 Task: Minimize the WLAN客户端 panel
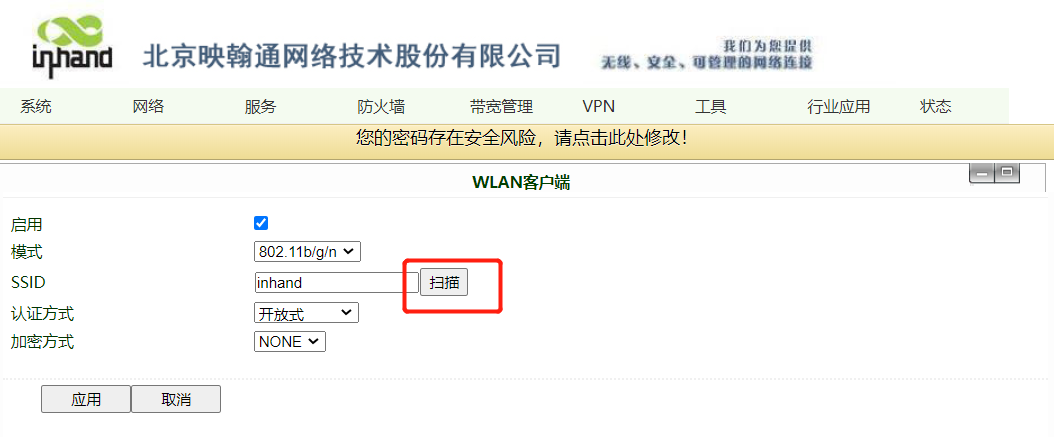[982, 173]
